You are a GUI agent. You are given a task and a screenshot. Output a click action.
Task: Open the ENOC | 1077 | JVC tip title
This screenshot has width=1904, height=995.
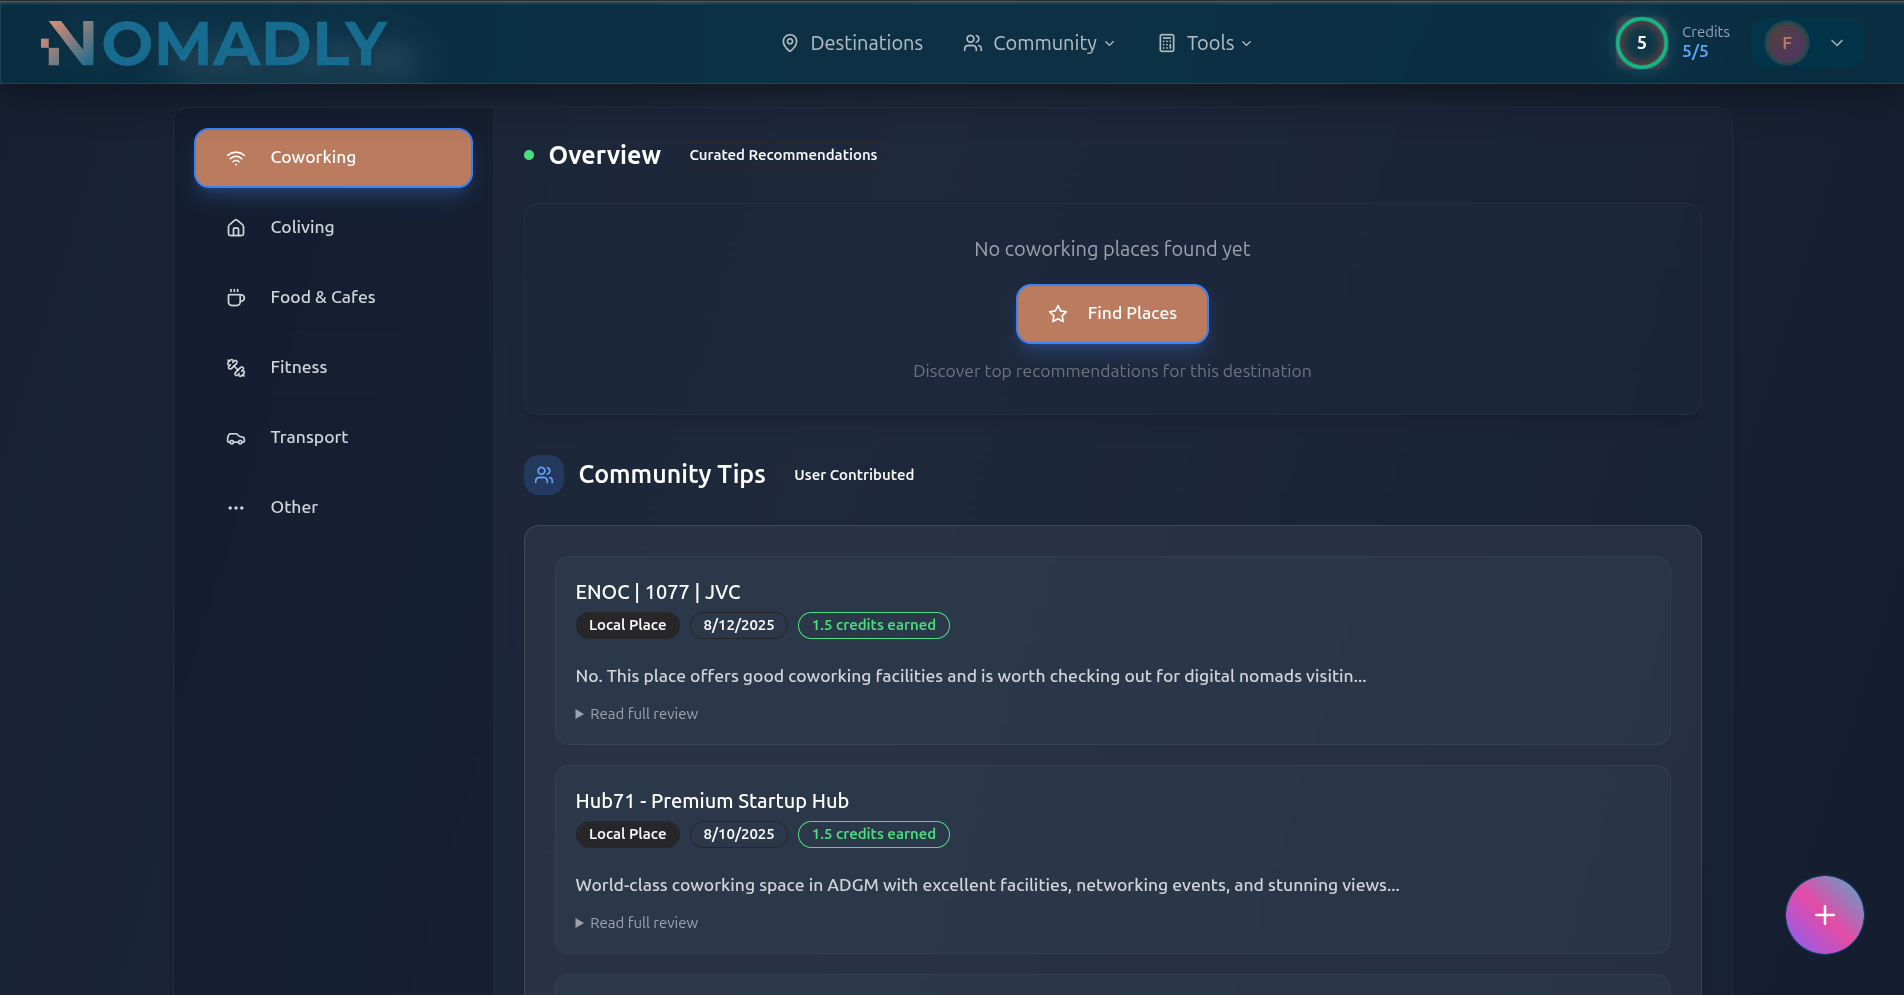point(658,592)
